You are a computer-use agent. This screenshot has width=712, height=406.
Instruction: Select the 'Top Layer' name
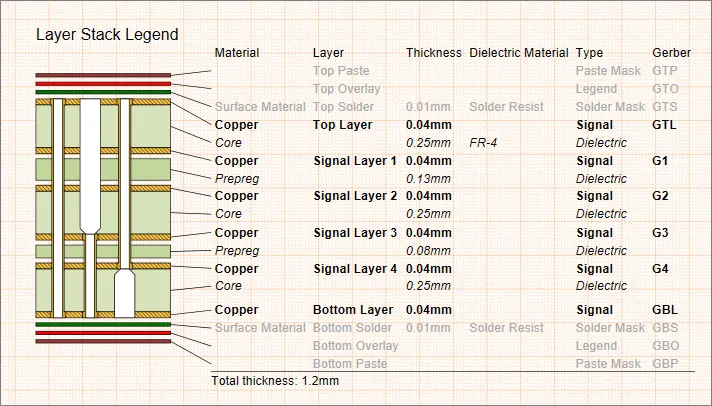click(x=343, y=125)
